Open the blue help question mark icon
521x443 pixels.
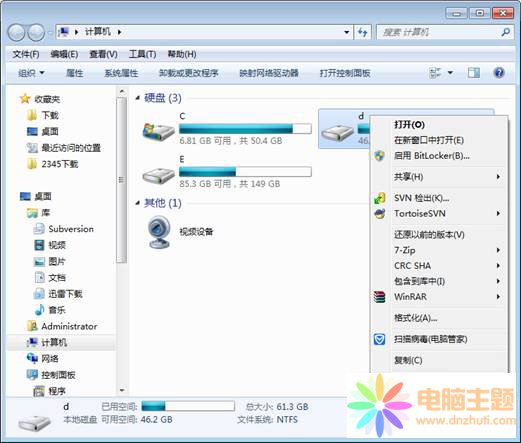pos(499,73)
